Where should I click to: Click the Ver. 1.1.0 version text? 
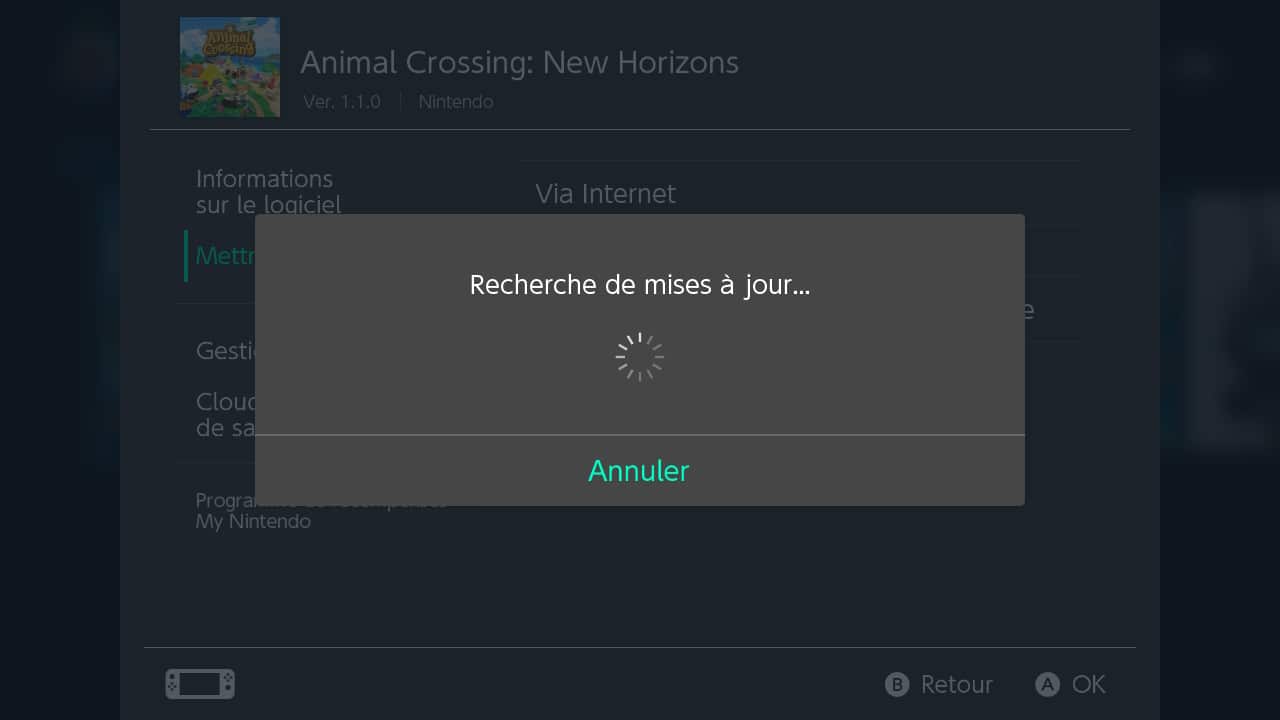[342, 102]
